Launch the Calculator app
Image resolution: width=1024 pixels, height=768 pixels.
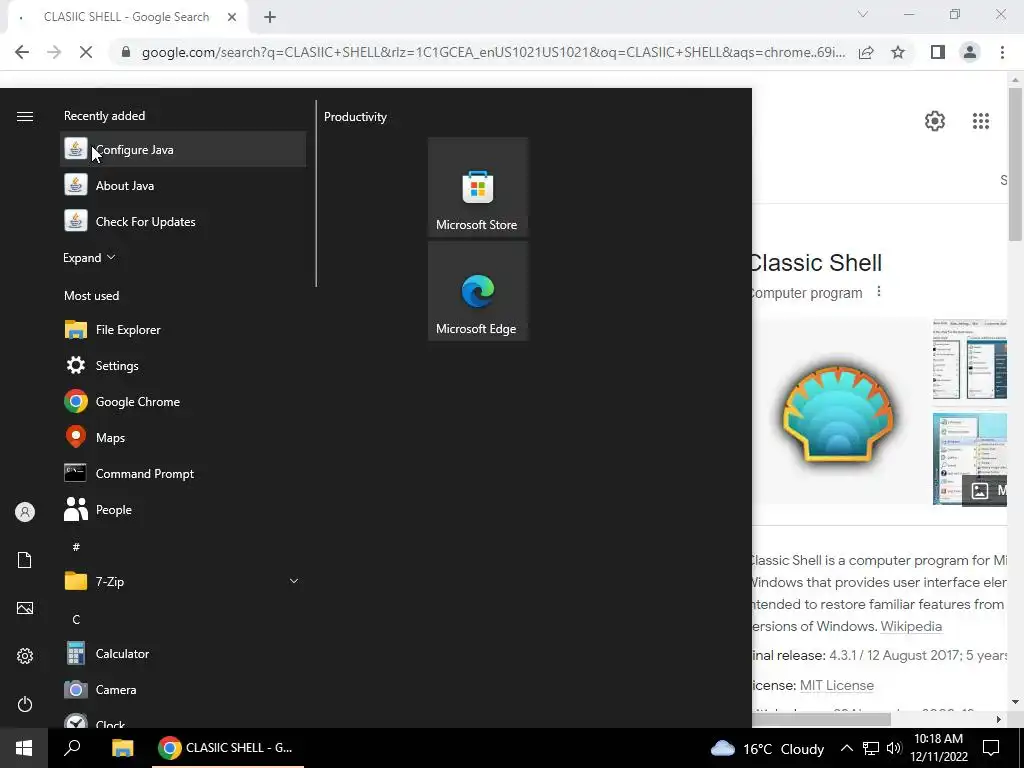pyautogui.click(x=183, y=654)
